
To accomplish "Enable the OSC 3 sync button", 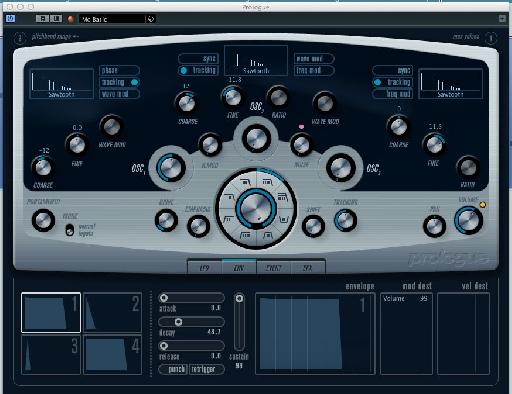I will point(392,70).
